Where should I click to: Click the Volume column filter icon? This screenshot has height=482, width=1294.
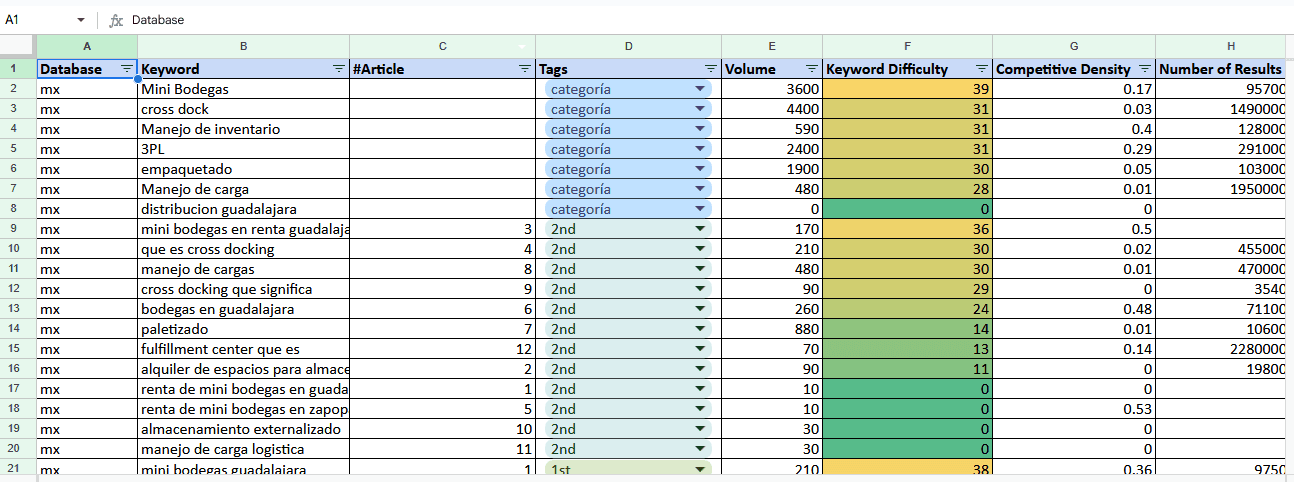coord(812,69)
